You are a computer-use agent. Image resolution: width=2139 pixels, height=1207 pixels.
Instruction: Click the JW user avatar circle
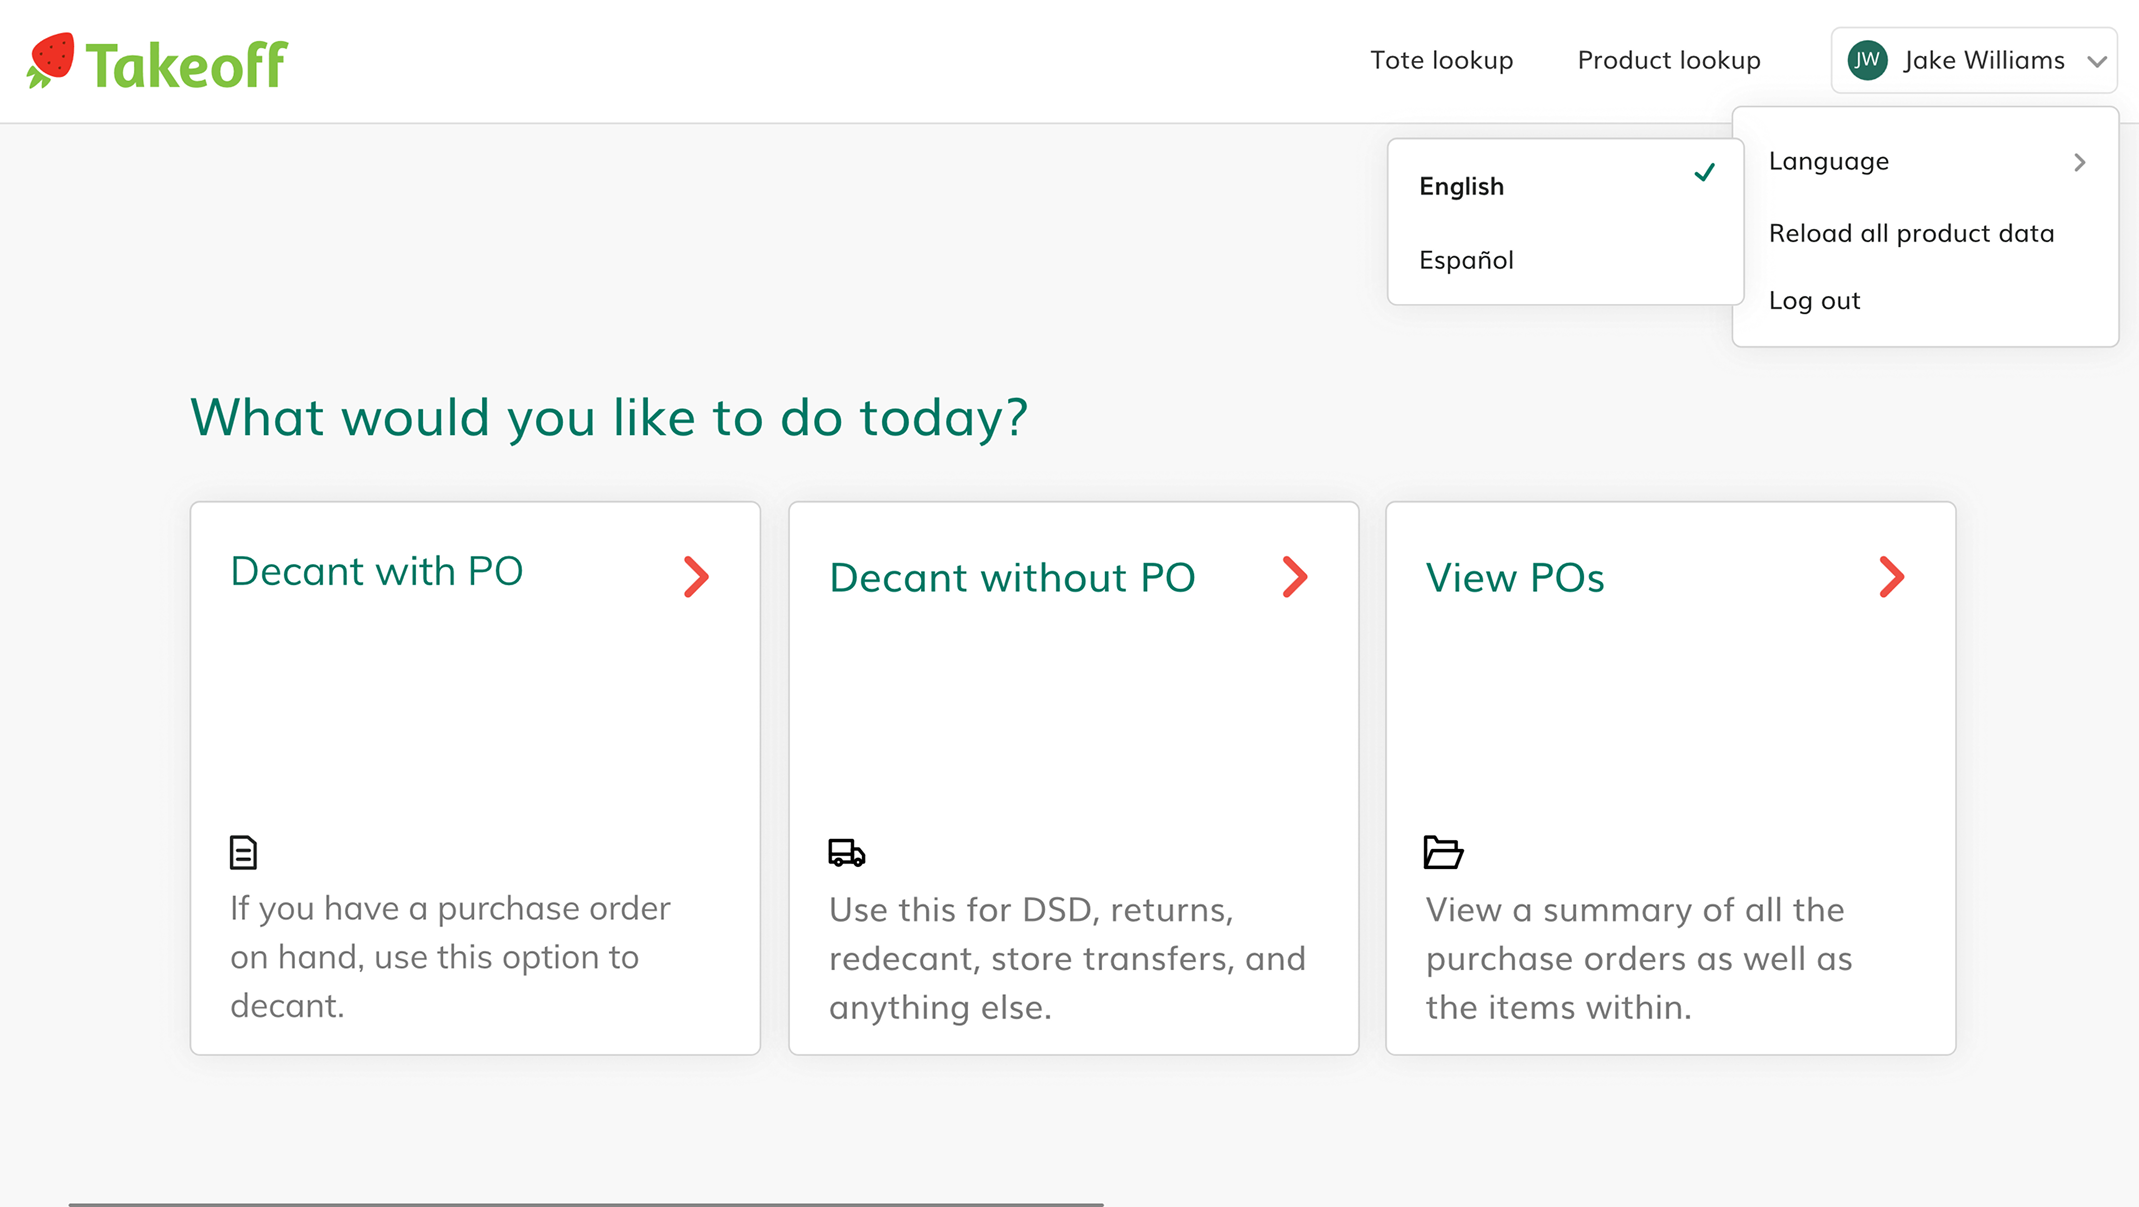coord(1867,60)
